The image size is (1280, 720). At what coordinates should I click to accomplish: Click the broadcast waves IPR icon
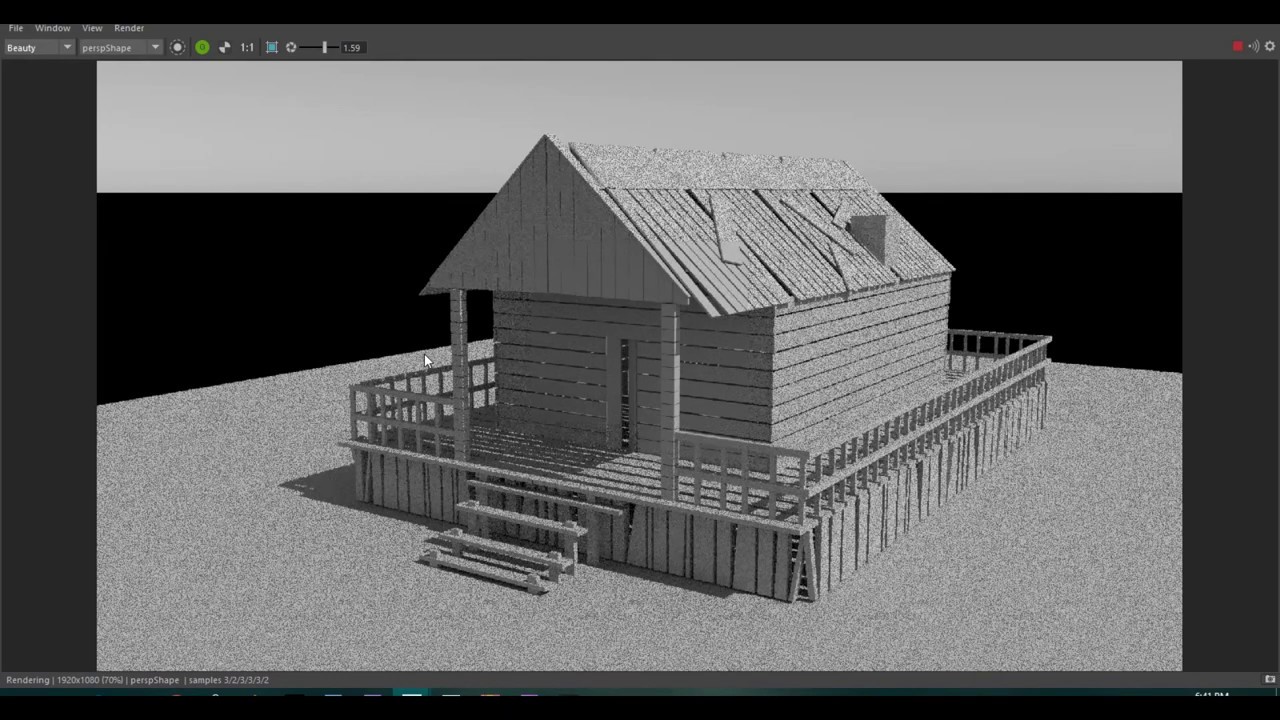click(1254, 46)
